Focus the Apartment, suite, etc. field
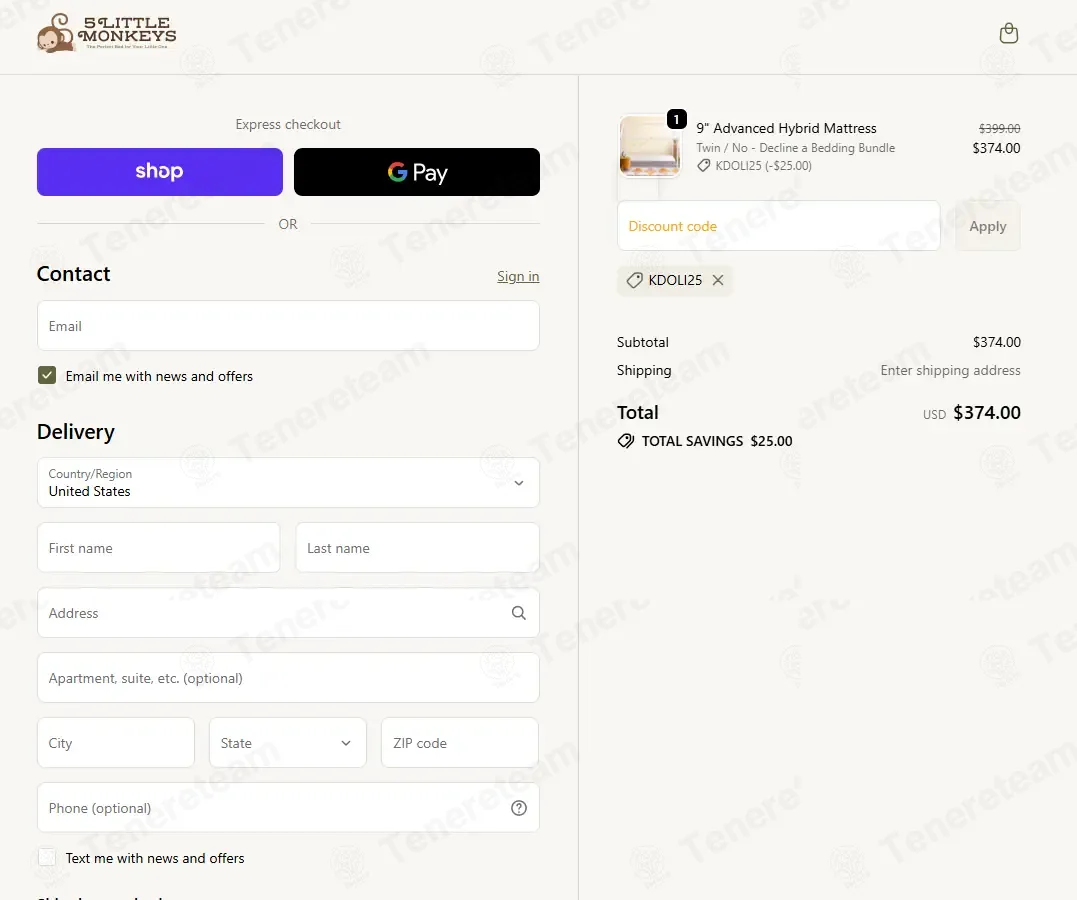The image size is (1077, 900). click(x=288, y=677)
